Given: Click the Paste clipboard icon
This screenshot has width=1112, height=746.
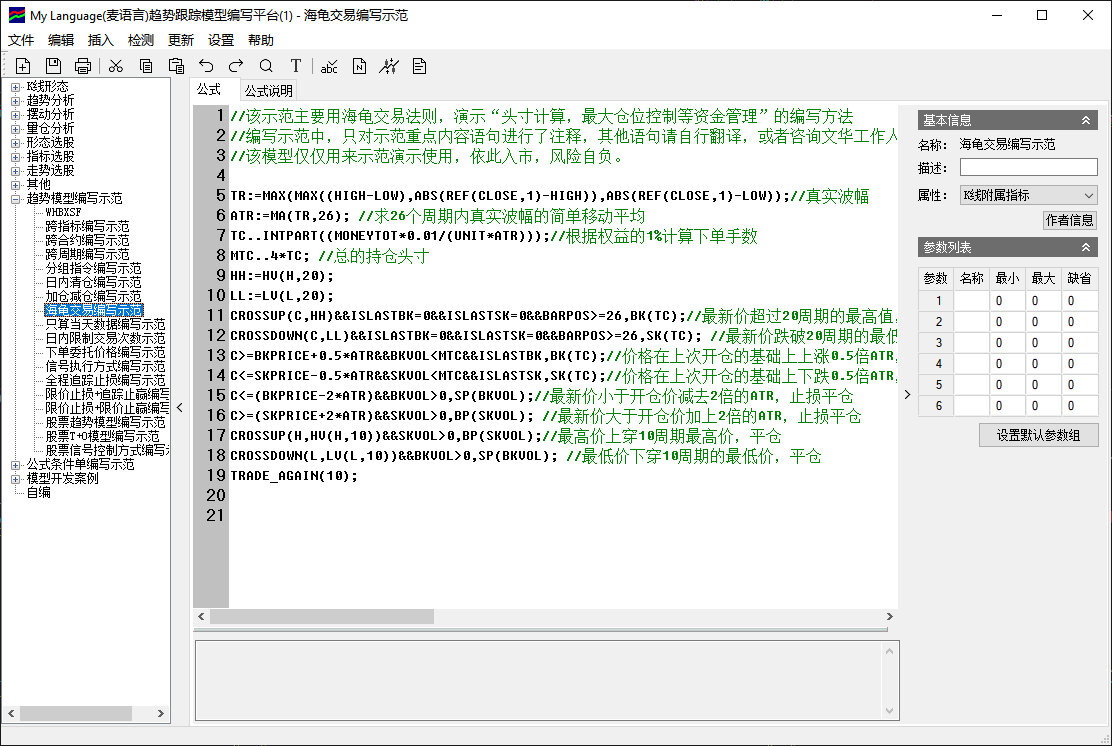Looking at the screenshot, I should coord(176,66).
